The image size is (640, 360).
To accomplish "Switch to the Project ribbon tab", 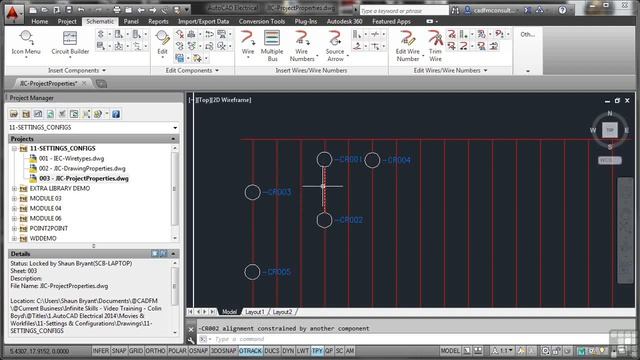I will [x=67, y=21].
